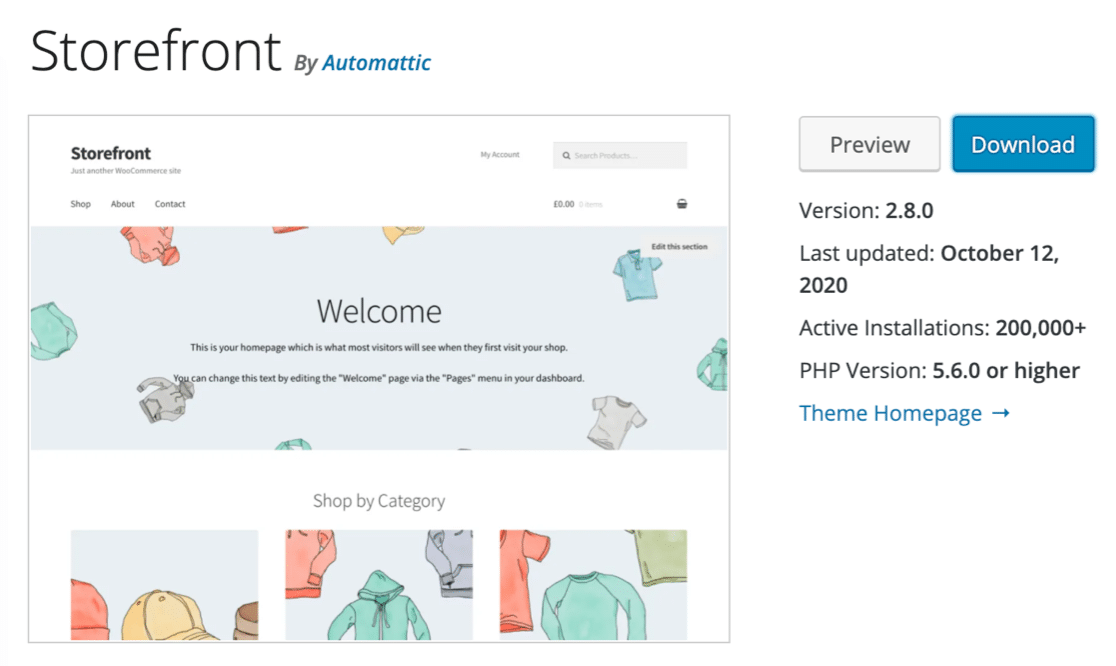Viewport: 1116px width, 666px height.
Task: Select the Shop menu item in preview
Action: pyautogui.click(x=80, y=204)
